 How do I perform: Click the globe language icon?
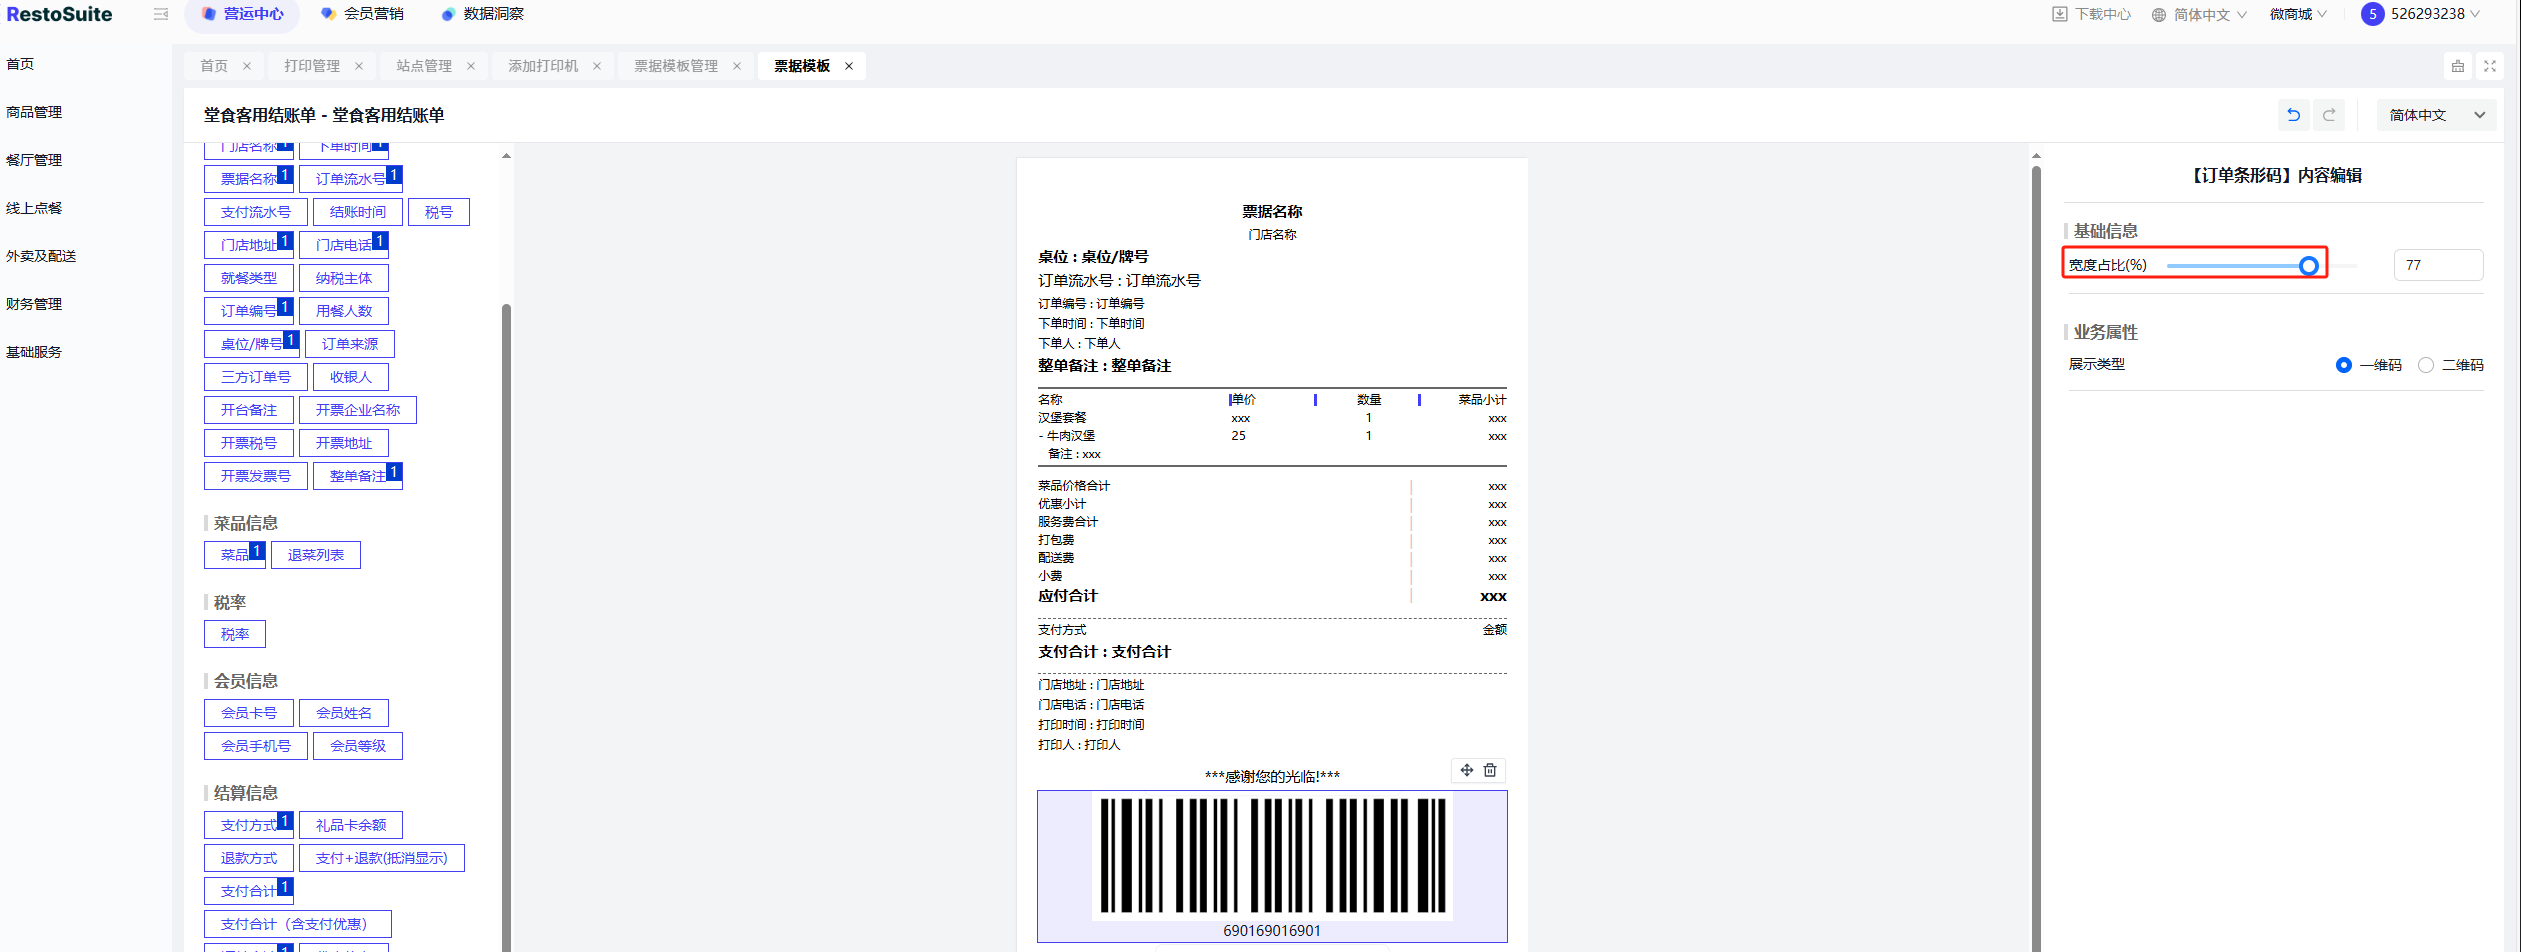pos(2159,15)
